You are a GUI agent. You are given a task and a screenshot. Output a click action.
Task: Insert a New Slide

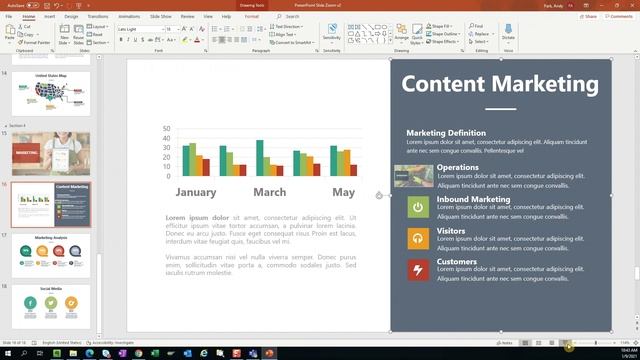(x=64, y=34)
